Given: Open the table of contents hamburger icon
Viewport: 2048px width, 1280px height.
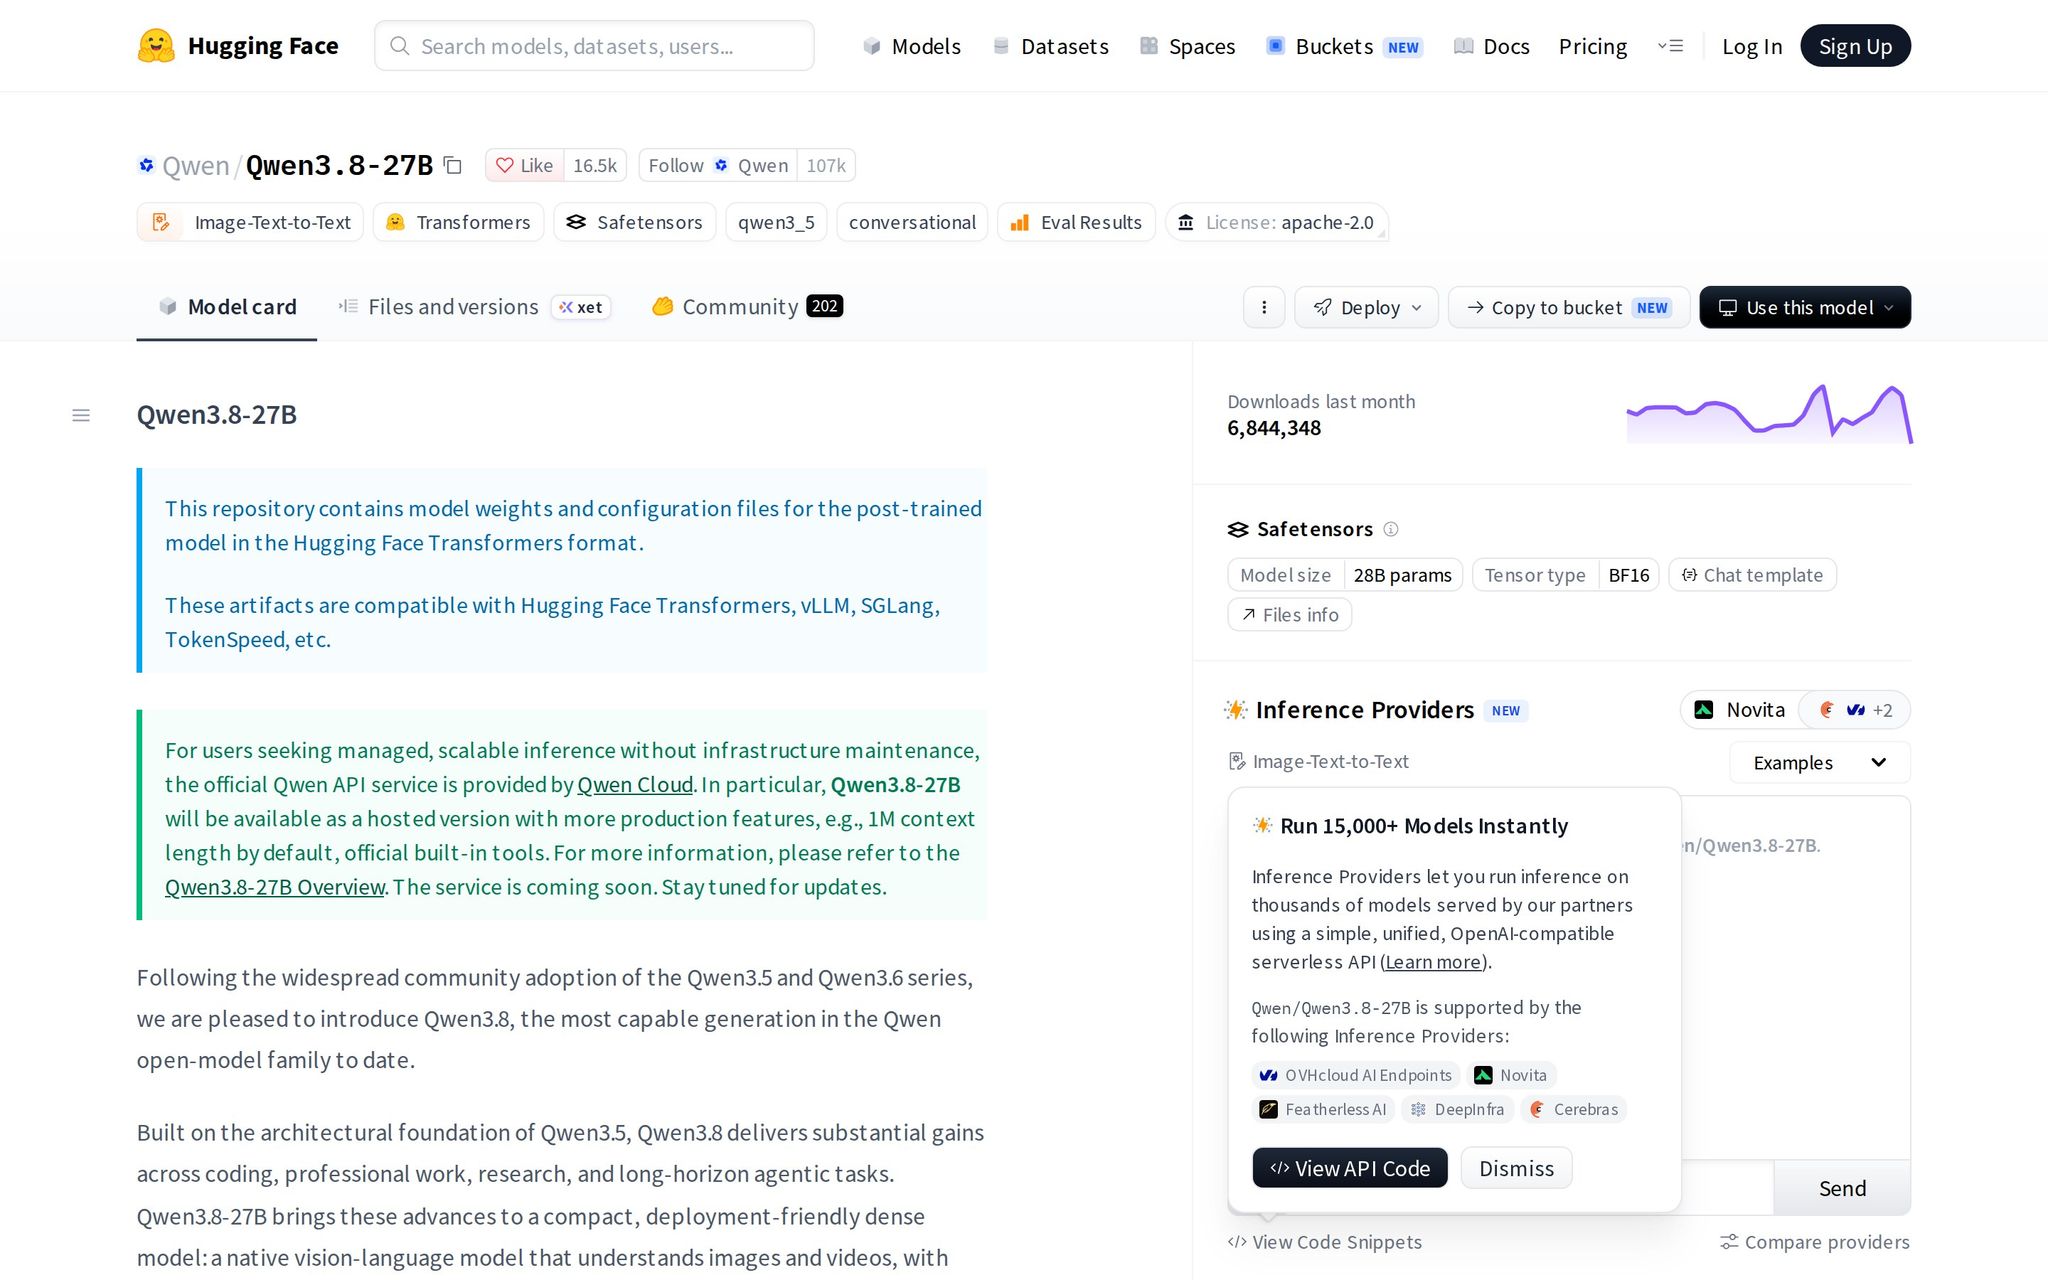Looking at the screenshot, I should 81,415.
